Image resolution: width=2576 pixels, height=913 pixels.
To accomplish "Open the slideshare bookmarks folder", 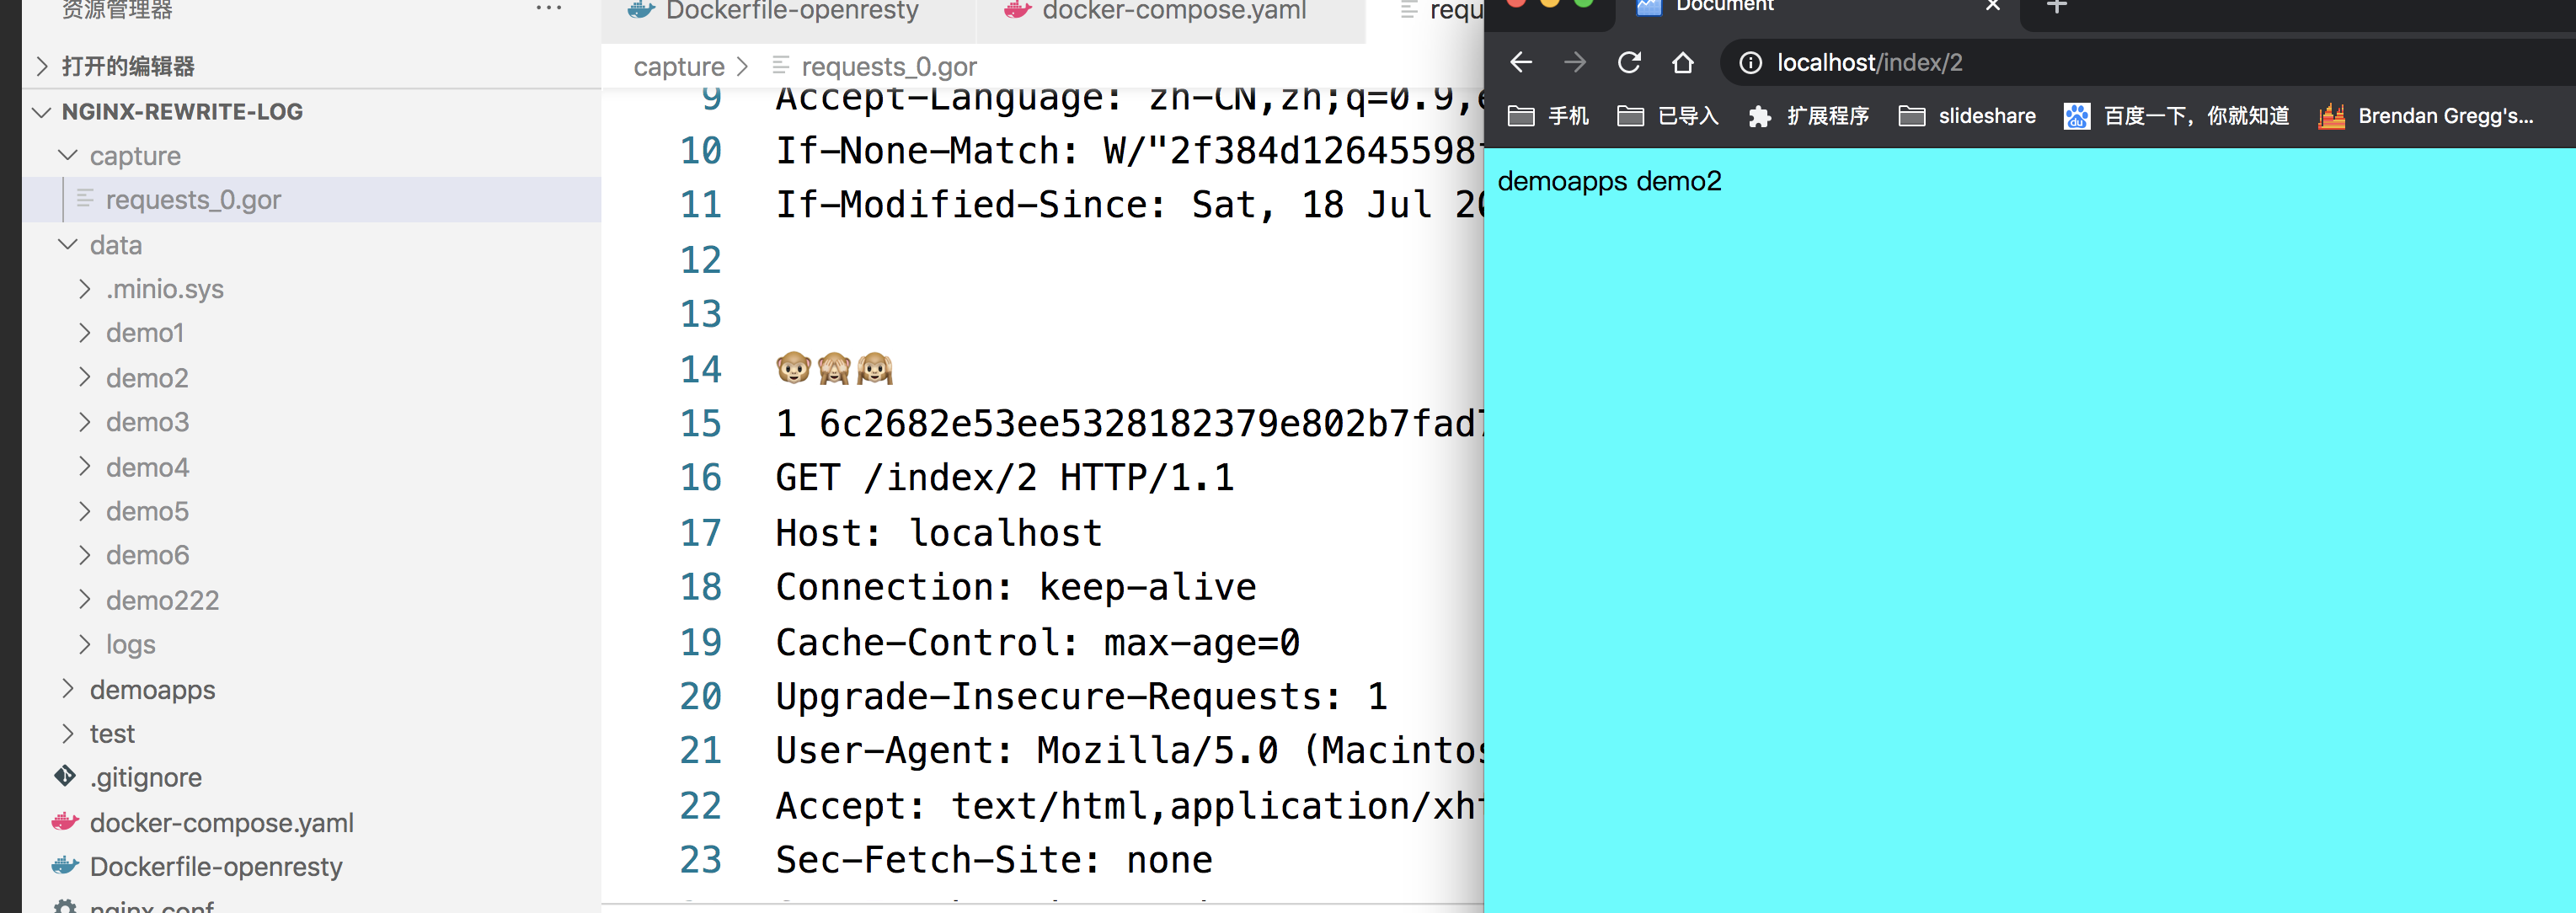I will click(x=1967, y=116).
